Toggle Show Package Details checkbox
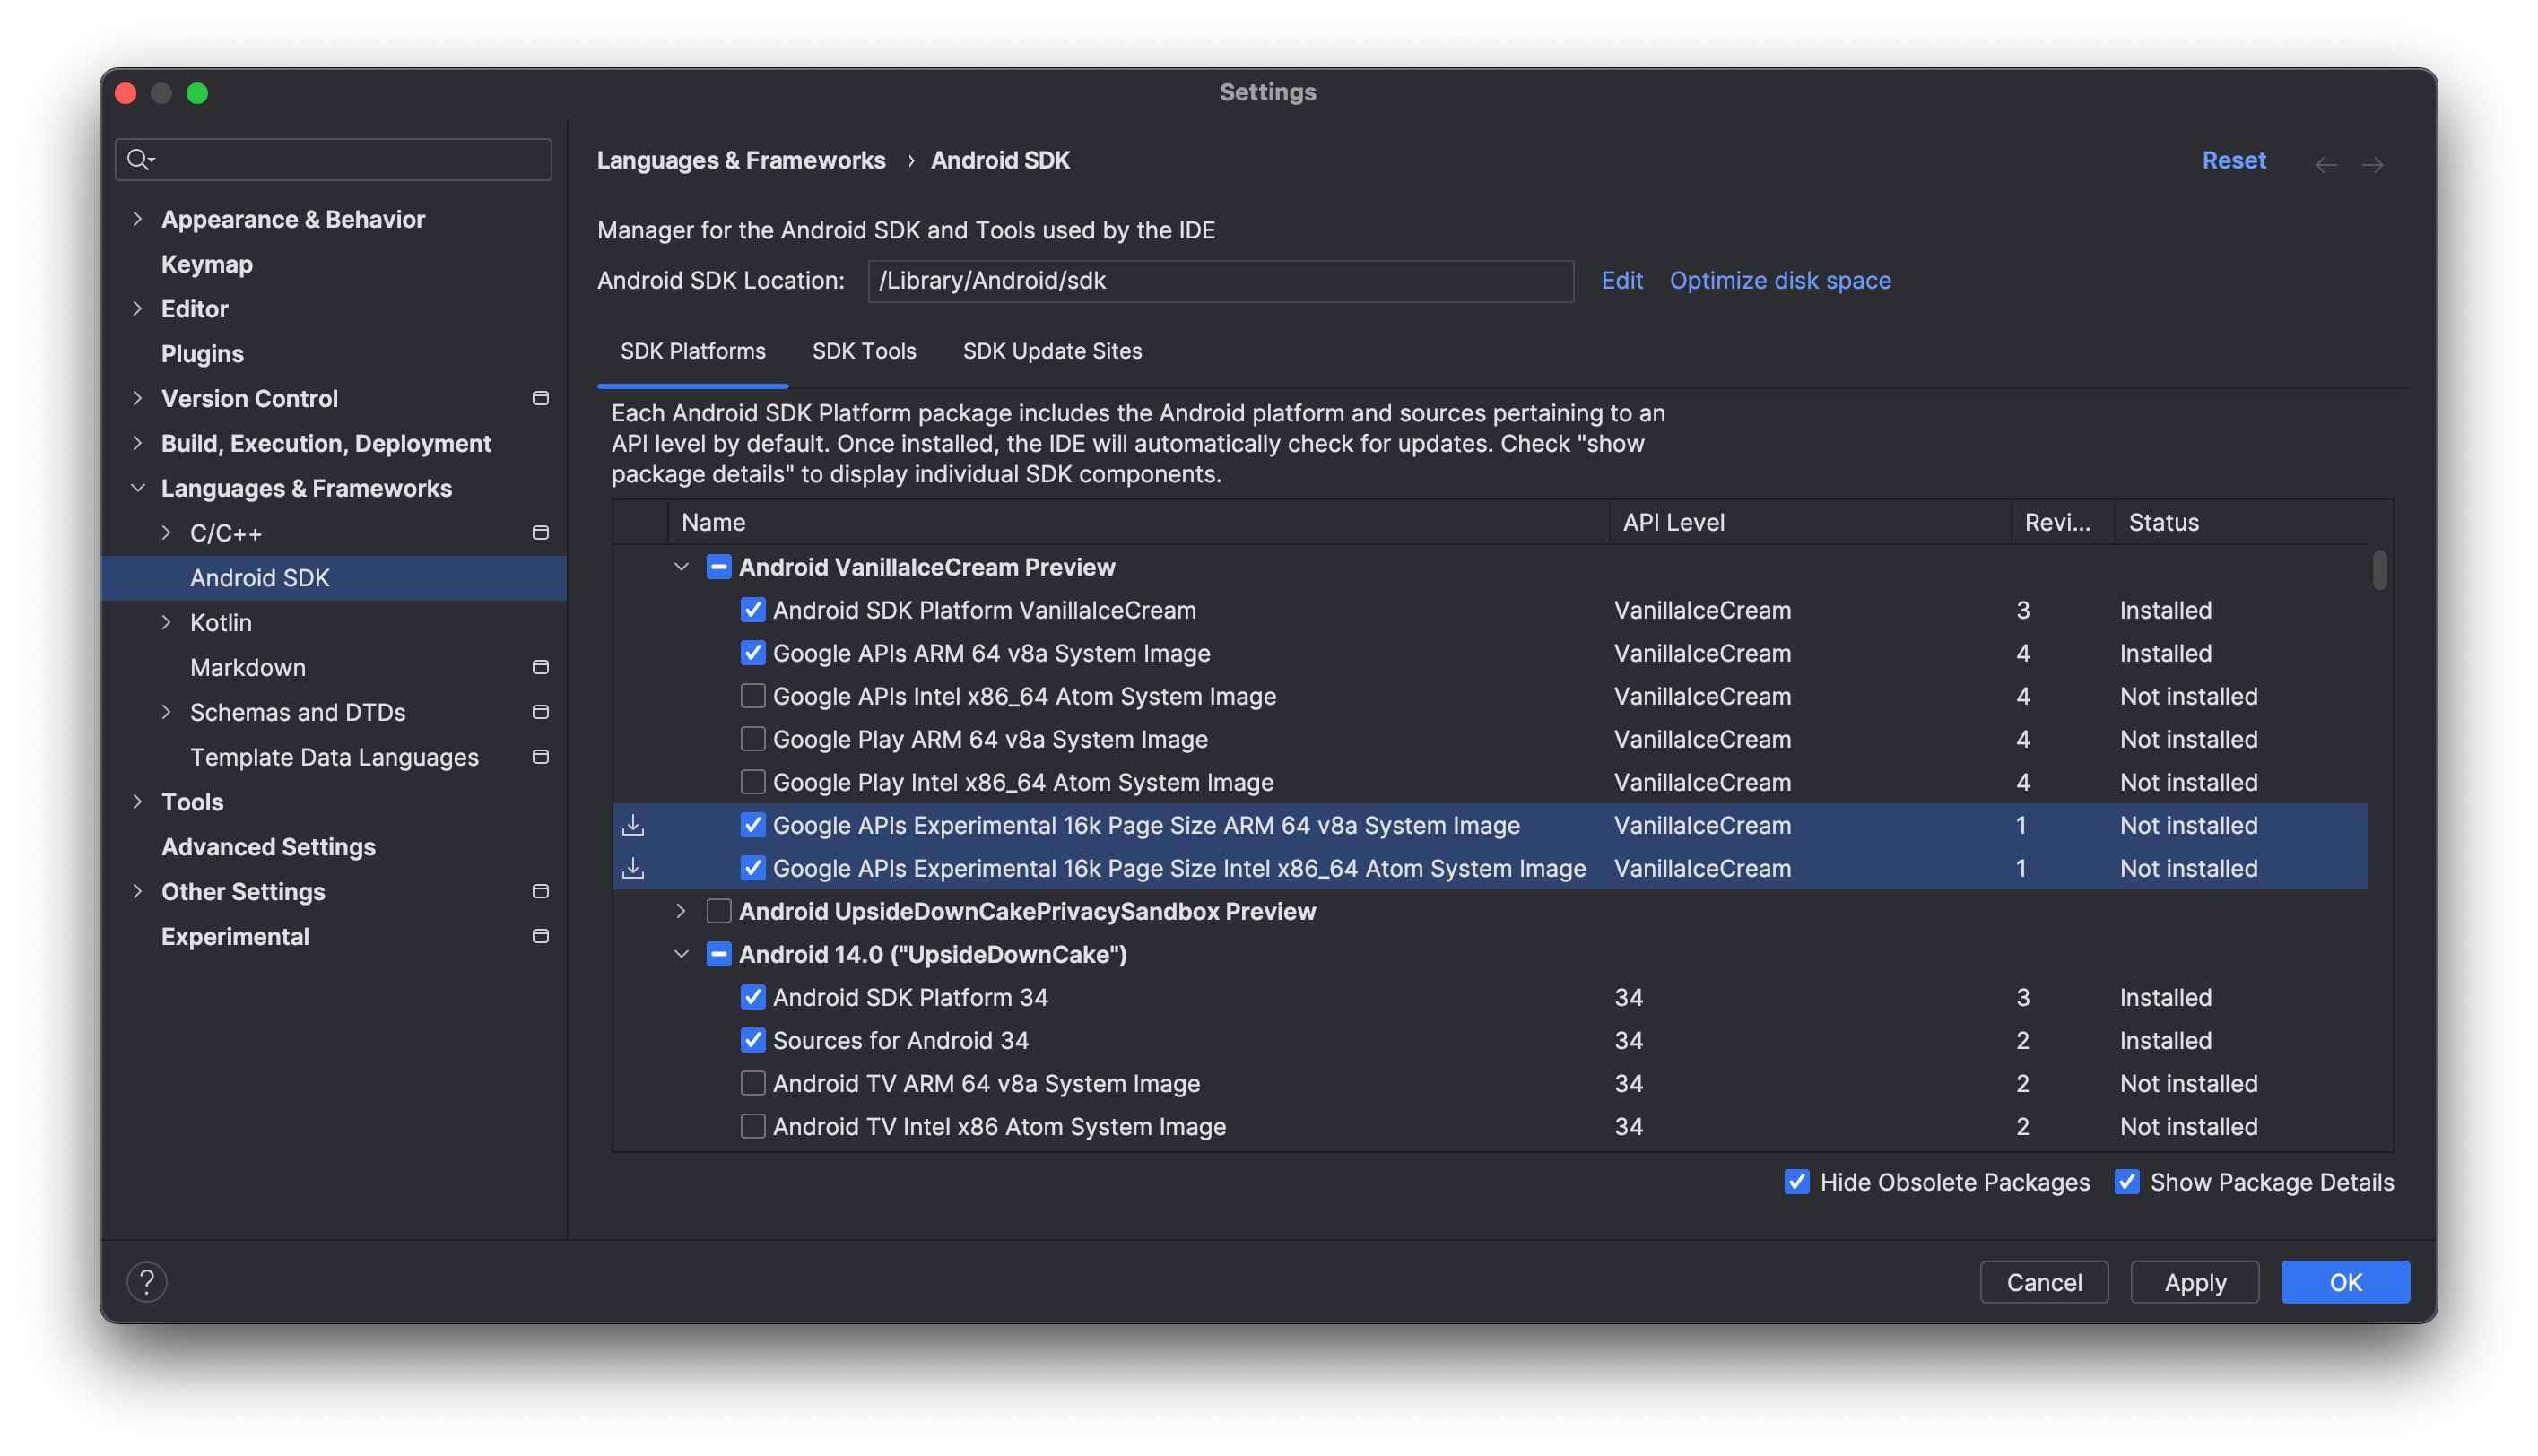Viewport: 2538px width, 1456px height. point(2125,1183)
